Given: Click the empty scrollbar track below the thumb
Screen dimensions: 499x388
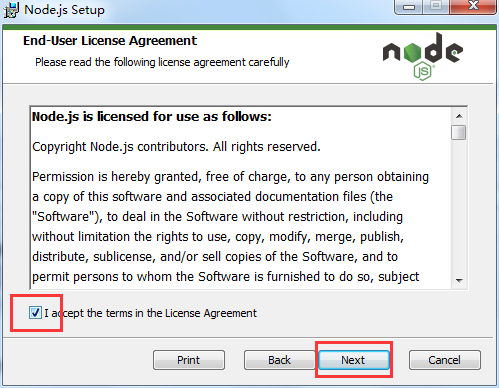Looking at the screenshot, I should pos(459,207).
